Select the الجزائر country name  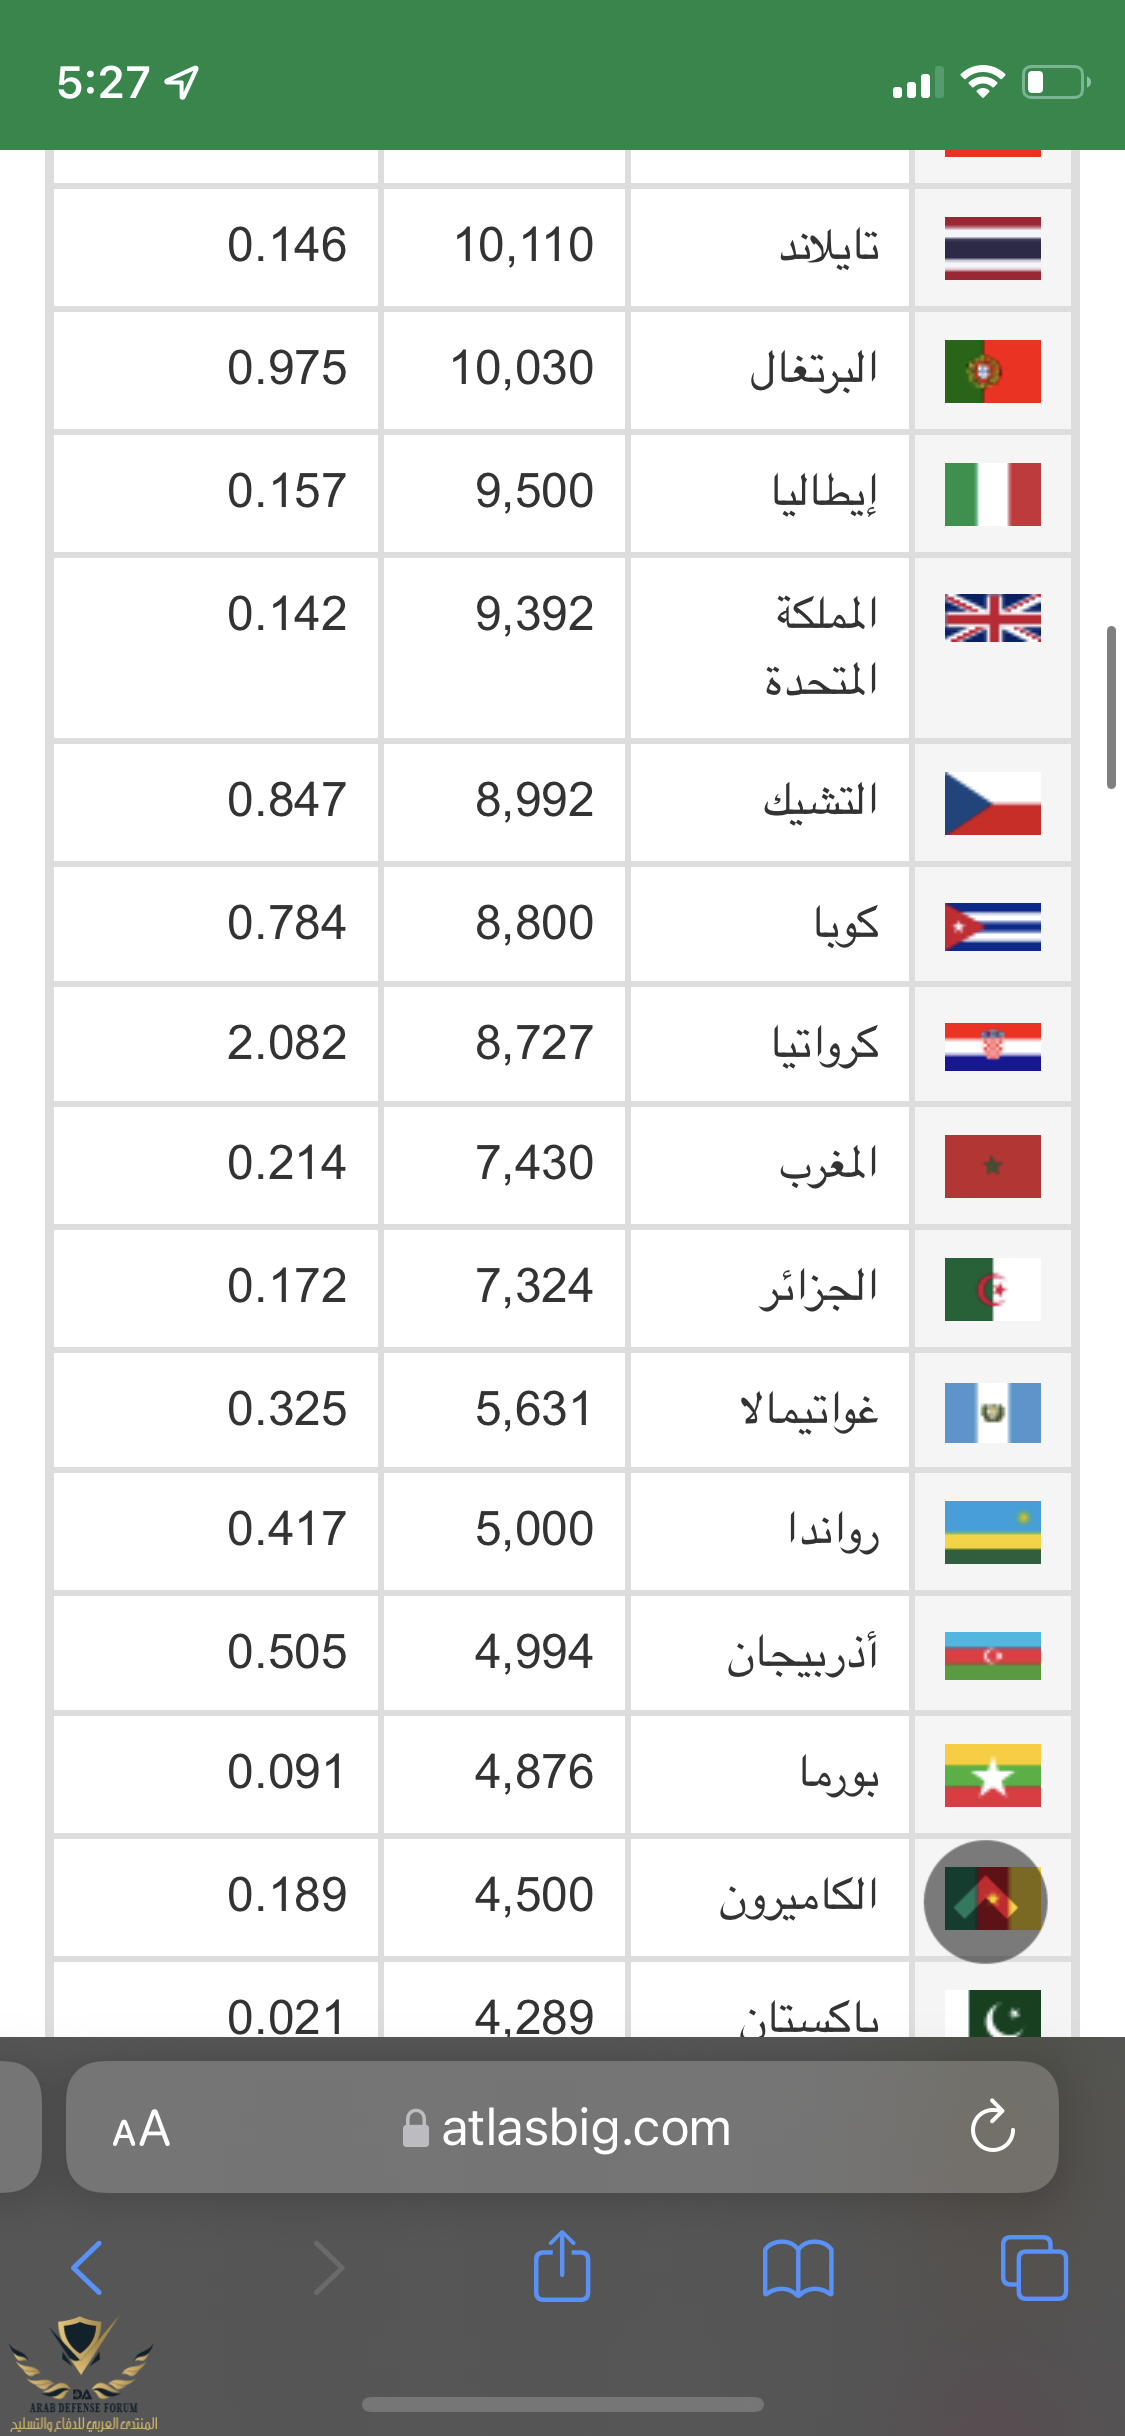tap(818, 1288)
